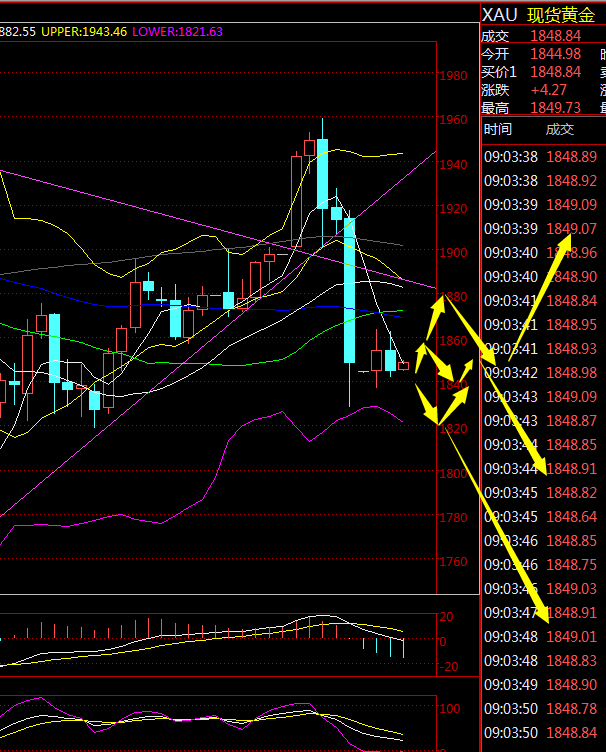Viewport: 606px width, 752px height.
Task: Click the 成交 column header in tick list
Action: pos(560,129)
